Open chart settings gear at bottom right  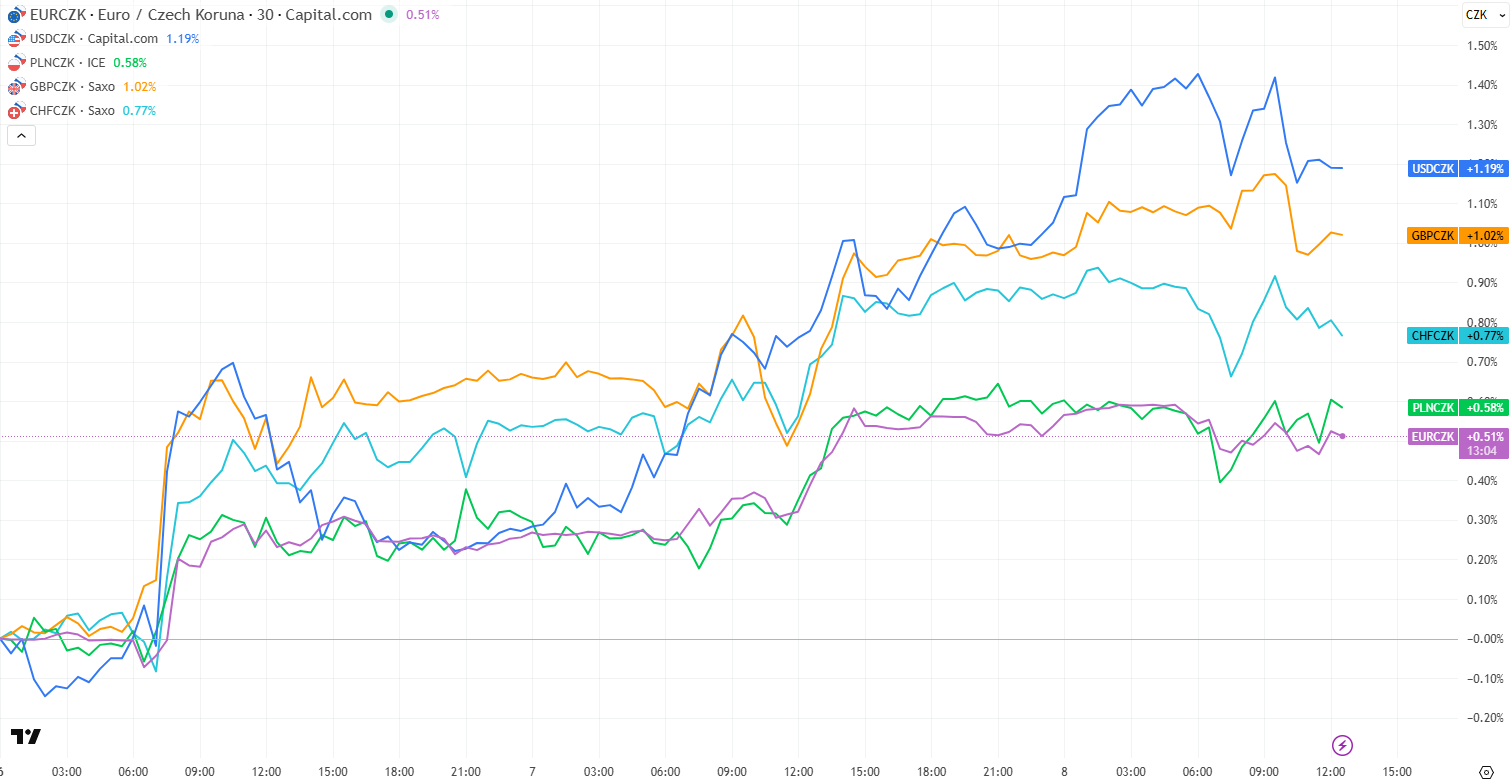pos(1484,771)
